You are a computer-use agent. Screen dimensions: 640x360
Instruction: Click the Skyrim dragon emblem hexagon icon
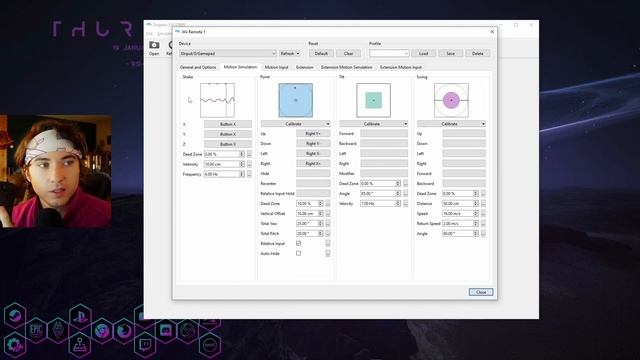[x=58, y=330]
